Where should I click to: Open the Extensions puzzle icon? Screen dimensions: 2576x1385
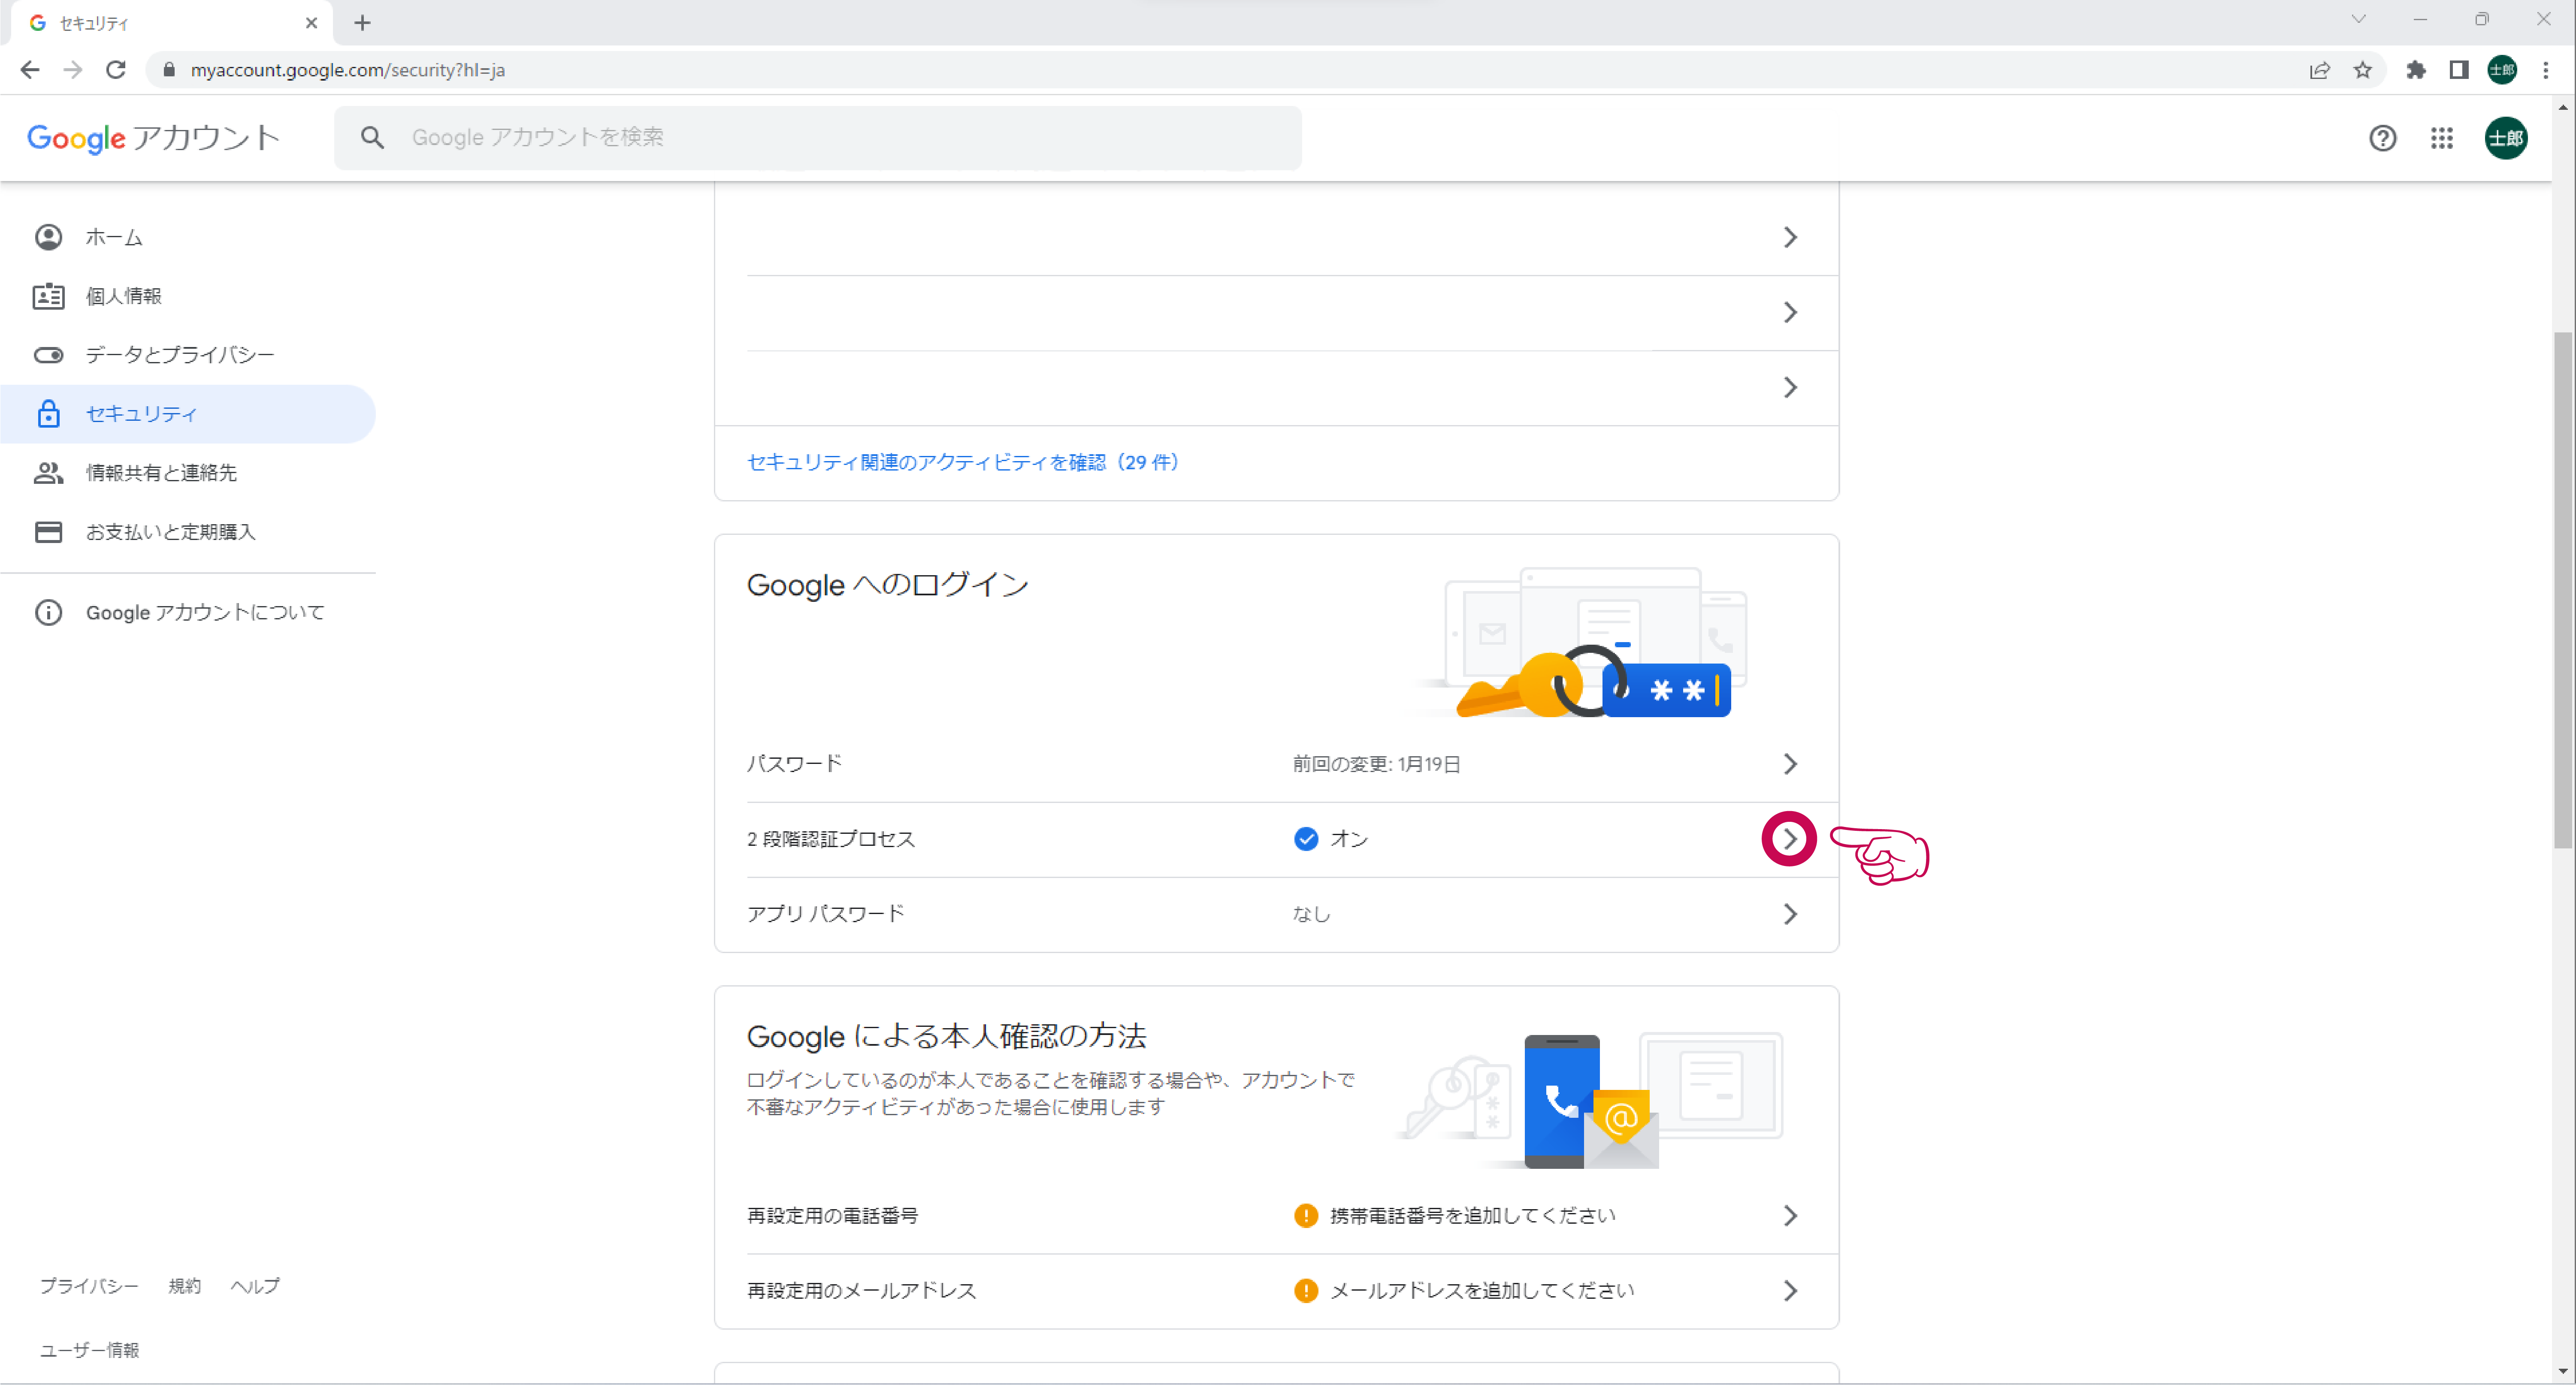[x=2416, y=70]
